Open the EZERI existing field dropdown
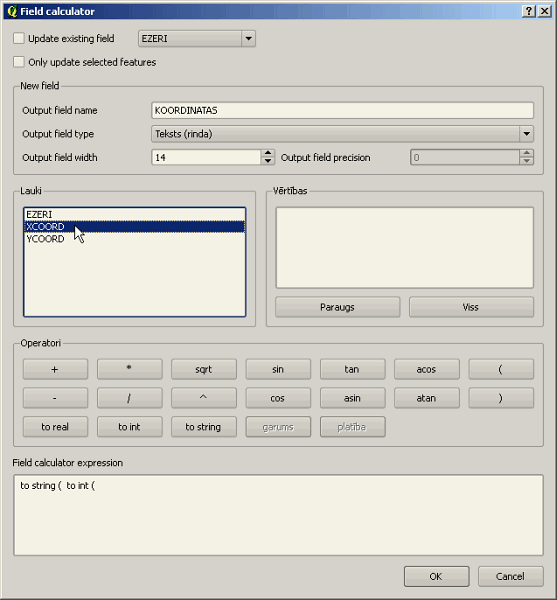The width and height of the screenshot is (557, 600). pyautogui.click(x=197, y=39)
